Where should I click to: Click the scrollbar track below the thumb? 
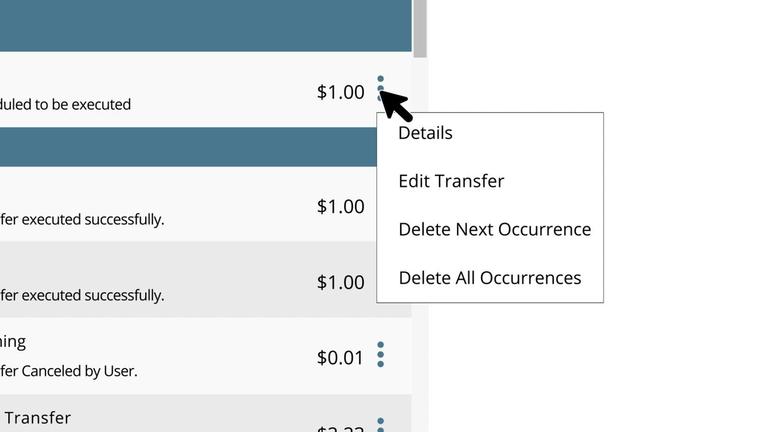pos(420,245)
